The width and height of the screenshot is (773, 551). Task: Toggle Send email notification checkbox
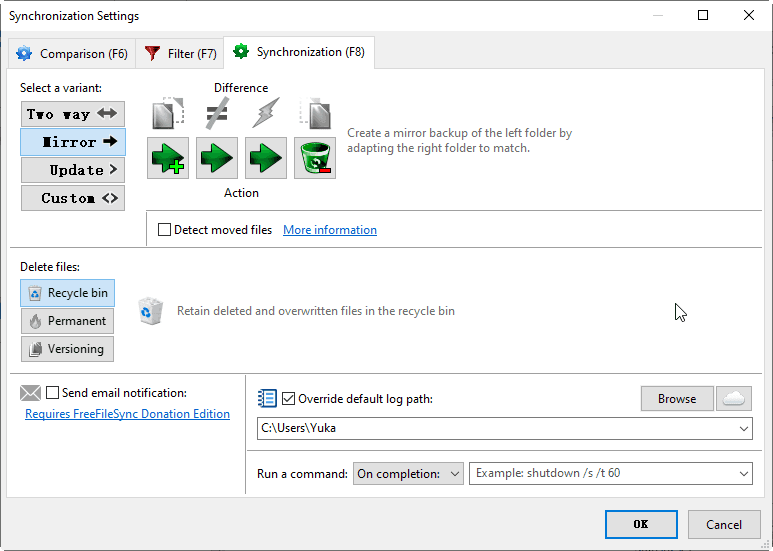[53, 393]
